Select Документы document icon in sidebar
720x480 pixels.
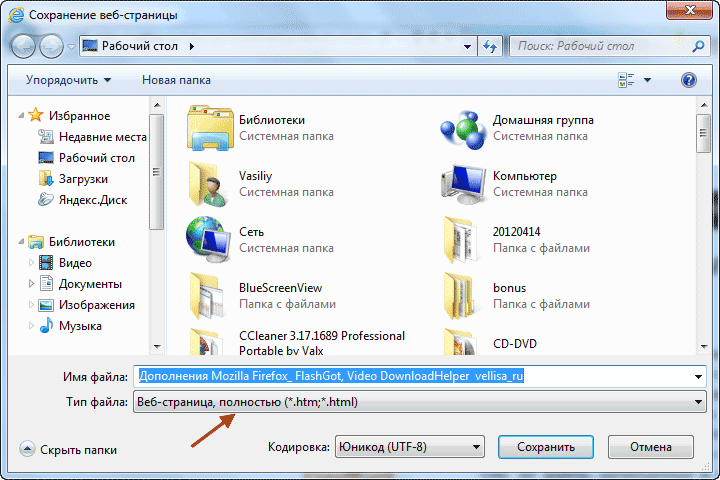46,284
